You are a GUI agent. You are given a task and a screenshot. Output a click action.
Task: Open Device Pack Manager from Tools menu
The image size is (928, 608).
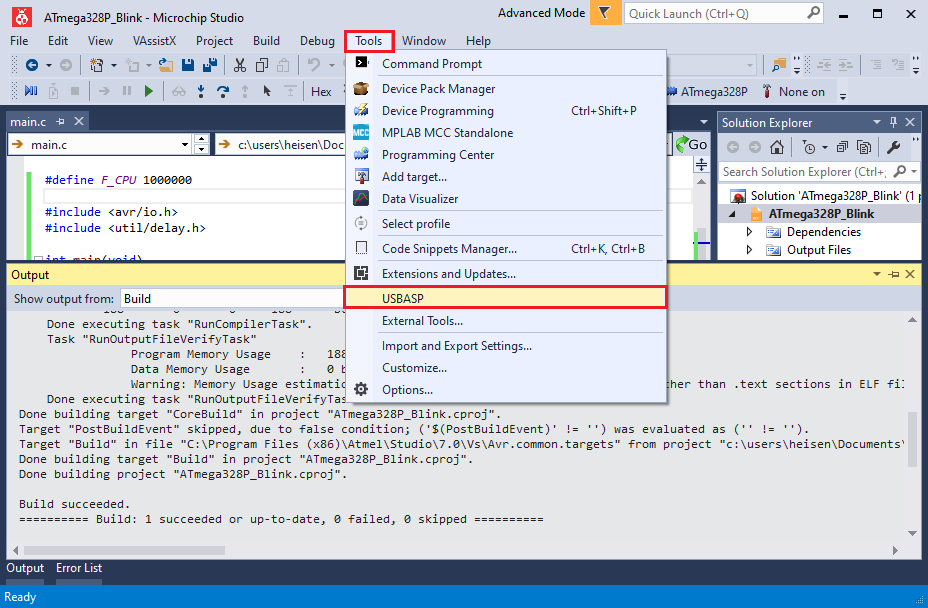pyautogui.click(x=506, y=89)
